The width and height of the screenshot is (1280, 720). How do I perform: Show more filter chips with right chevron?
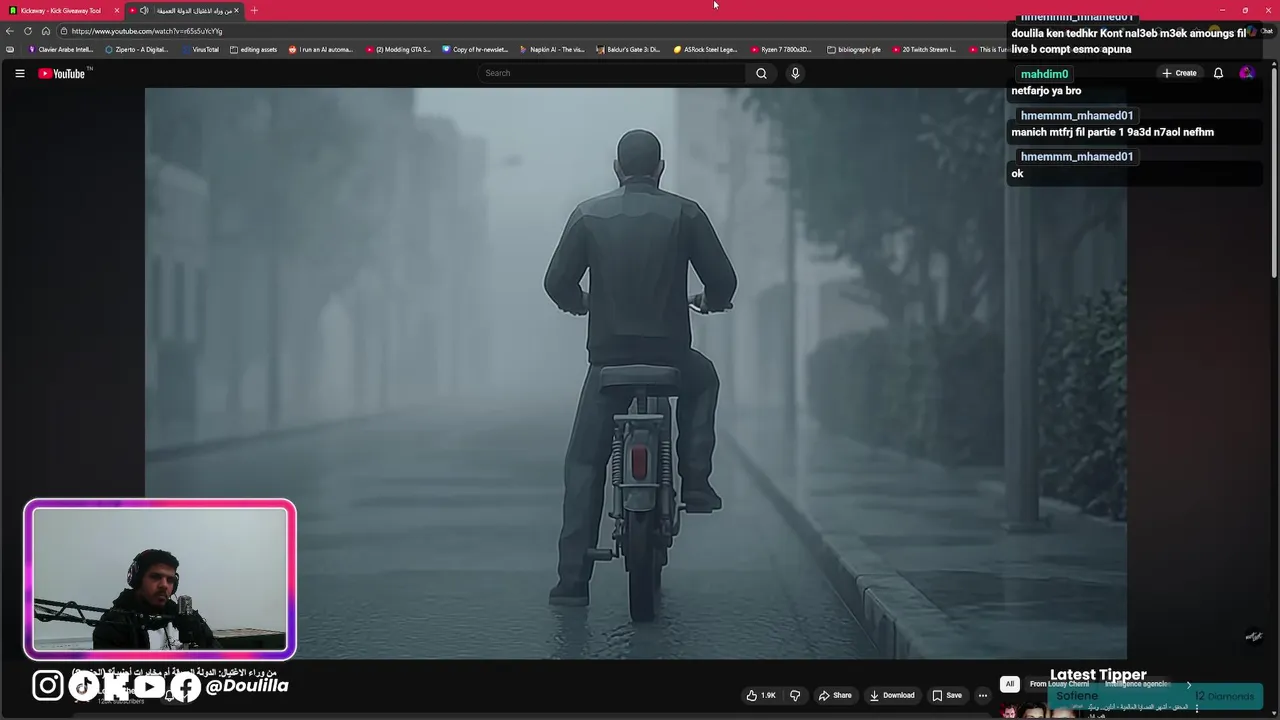click(1189, 684)
